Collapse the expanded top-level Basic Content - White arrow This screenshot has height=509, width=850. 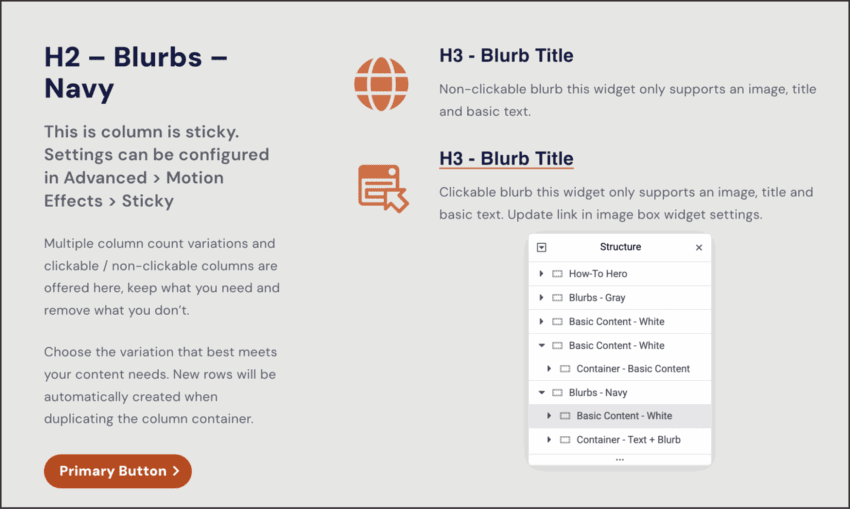(x=541, y=346)
